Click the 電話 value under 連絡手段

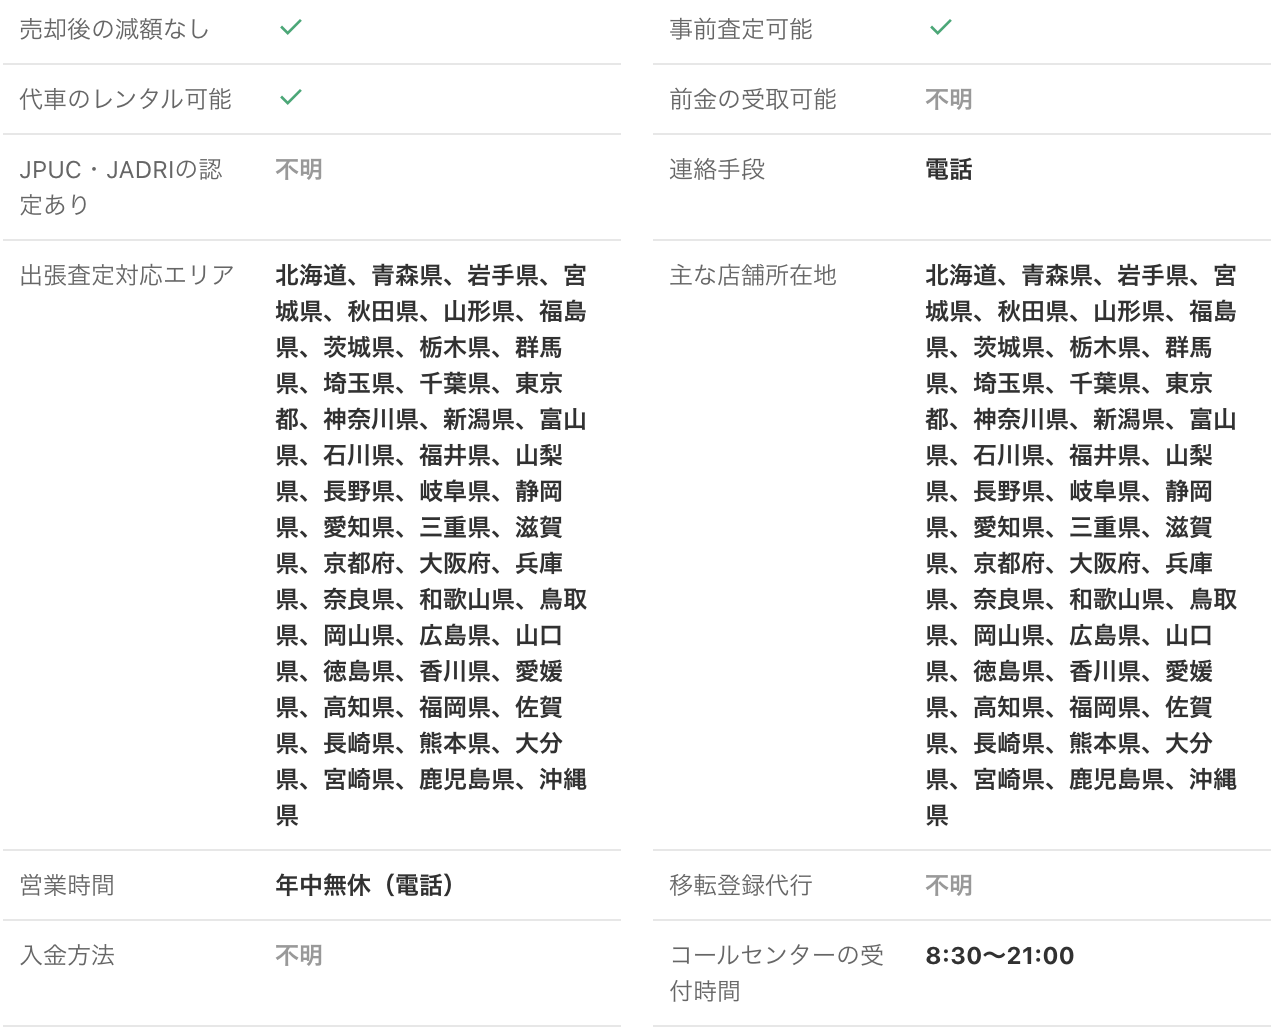(x=948, y=169)
